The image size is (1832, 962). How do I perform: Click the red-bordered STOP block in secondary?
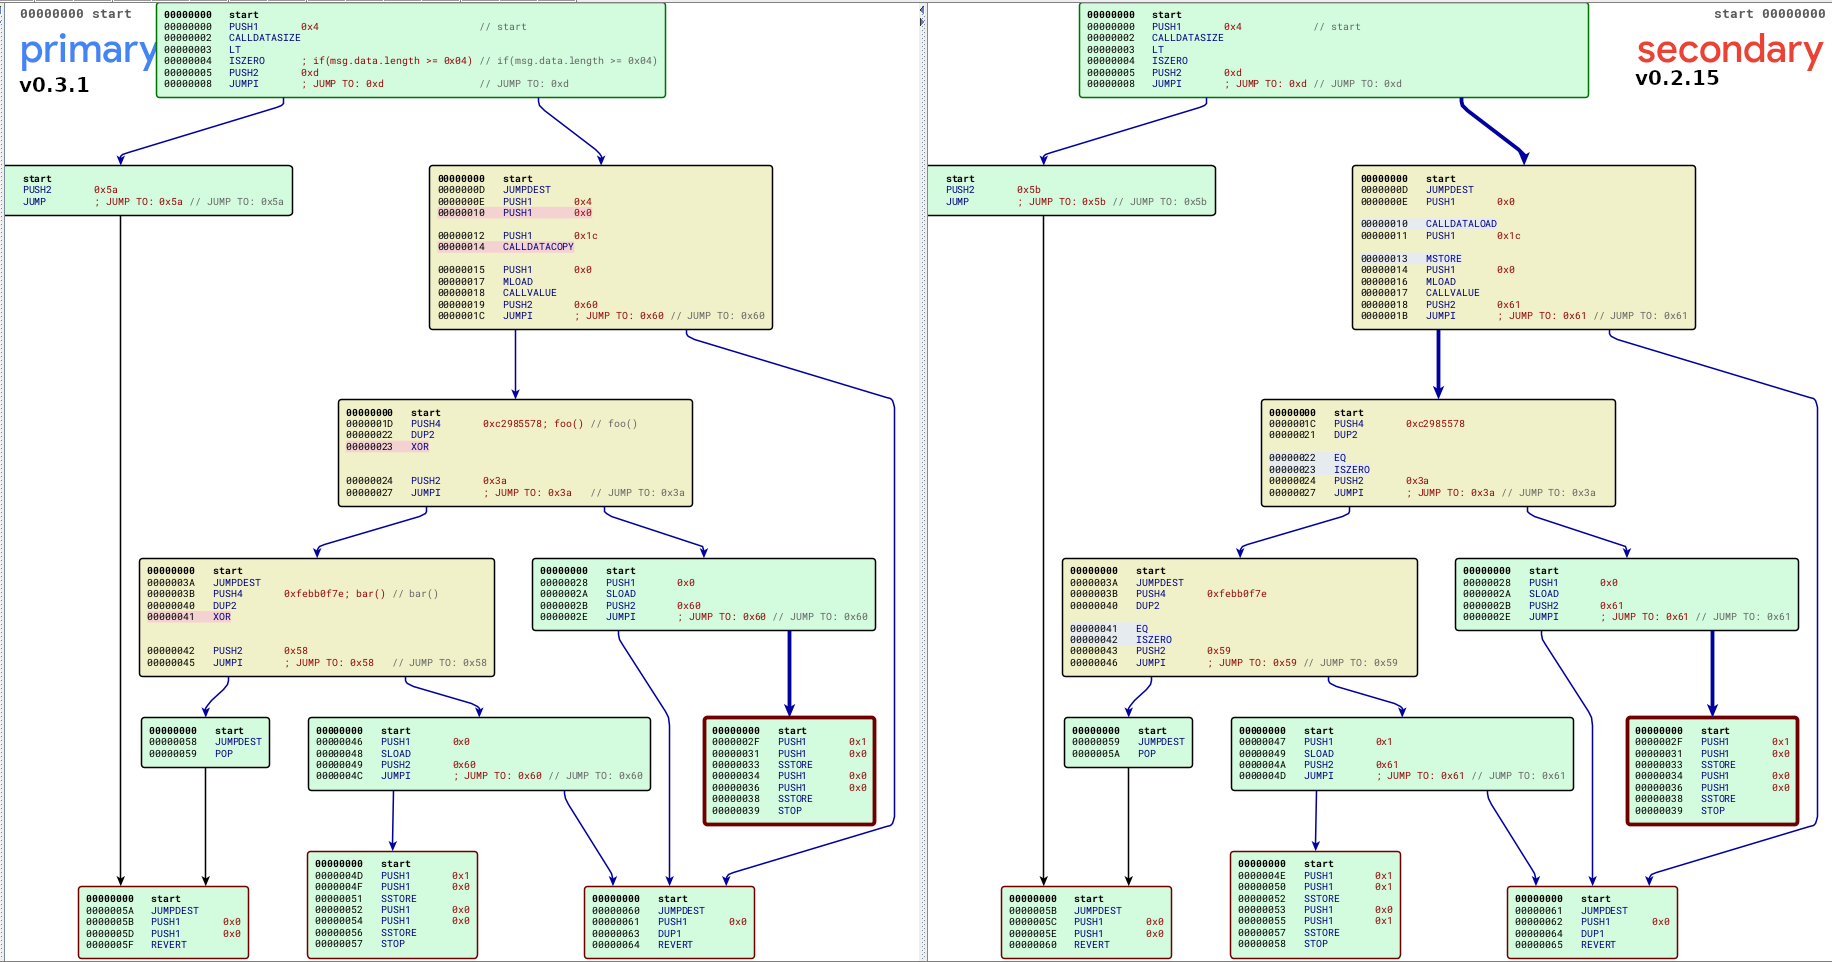coord(1712,770)
